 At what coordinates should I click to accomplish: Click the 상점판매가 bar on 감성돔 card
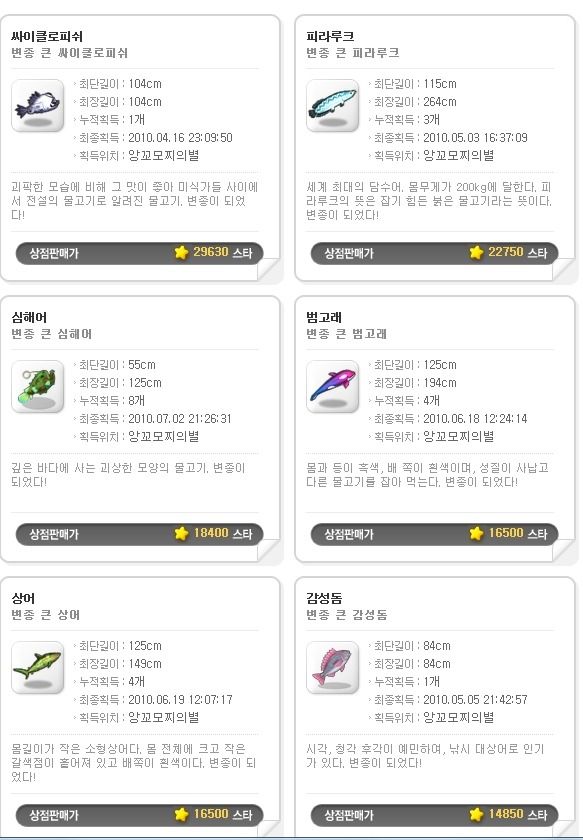tap(435, 815)
